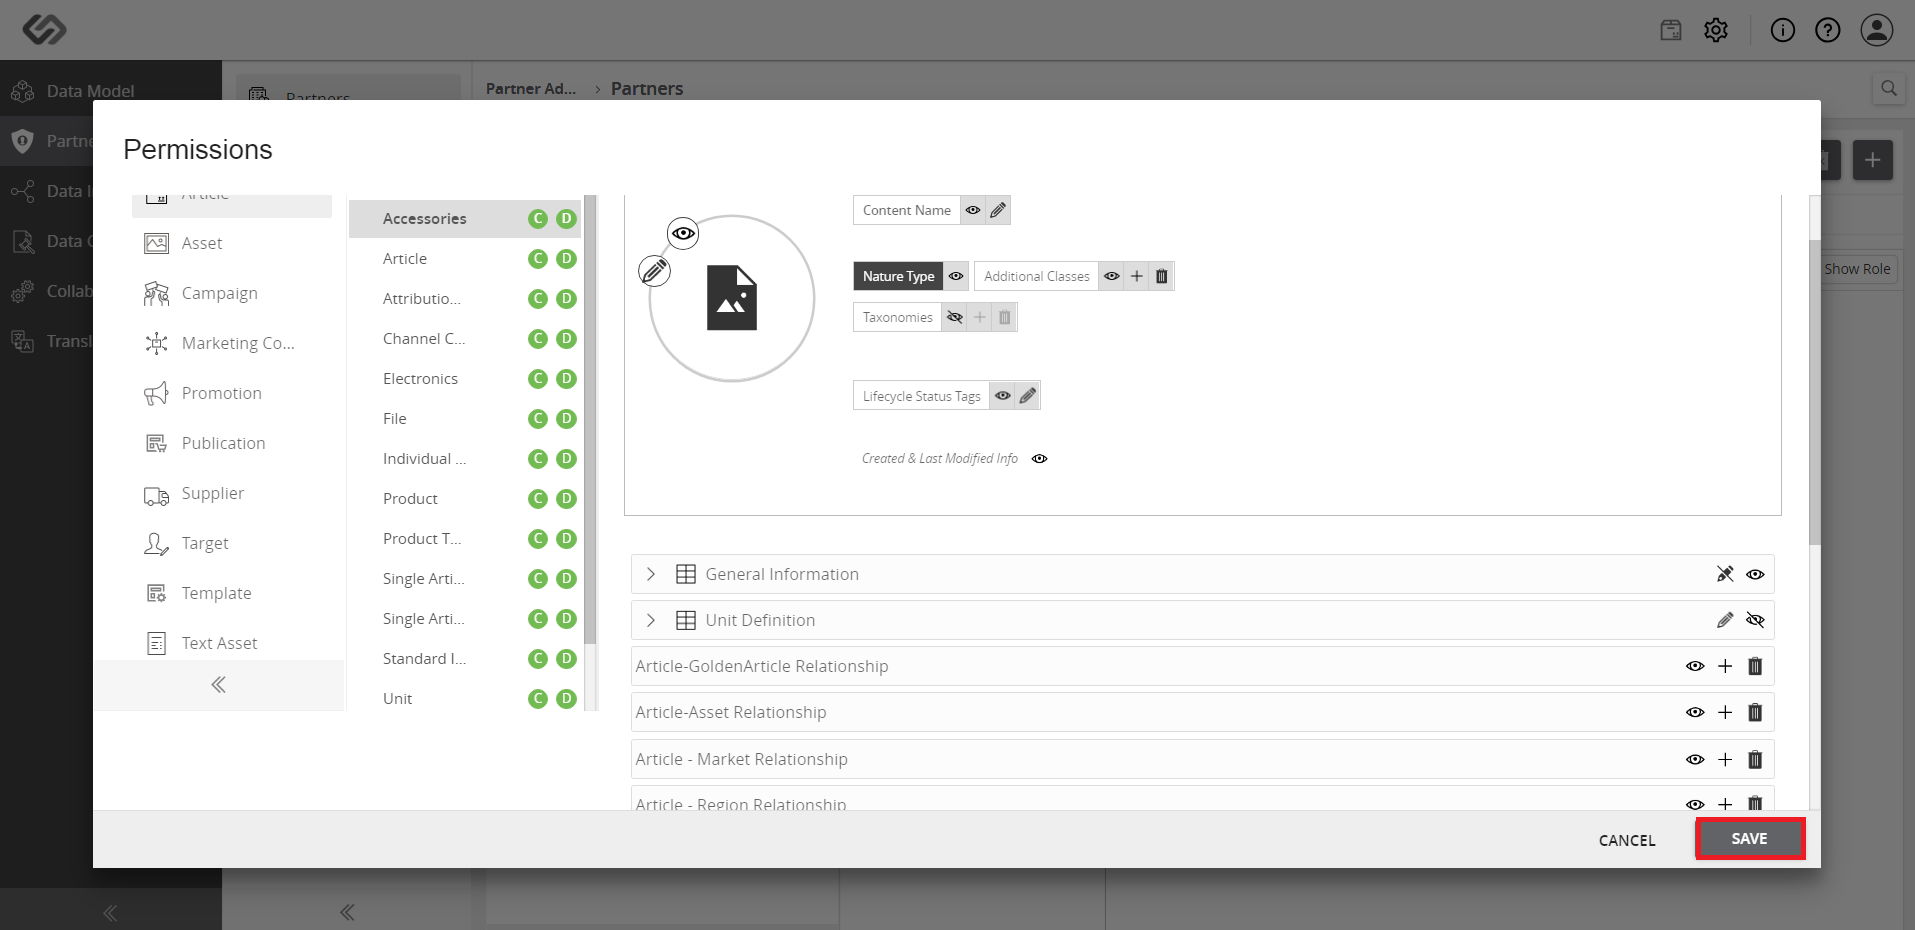Toggle Create permission for Article

538,258
